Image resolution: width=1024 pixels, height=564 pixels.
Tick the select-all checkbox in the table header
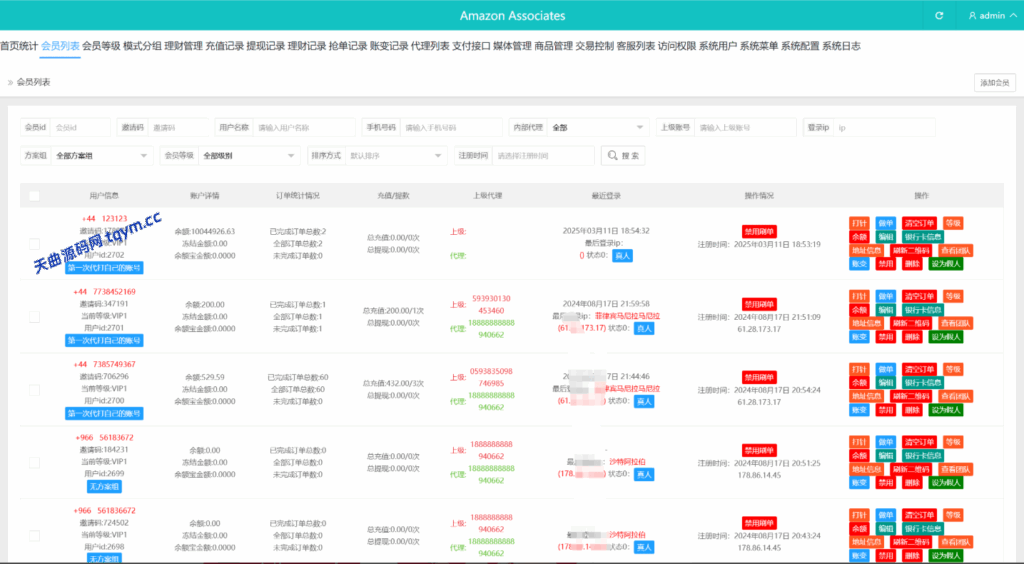click(x=35, y=196)
